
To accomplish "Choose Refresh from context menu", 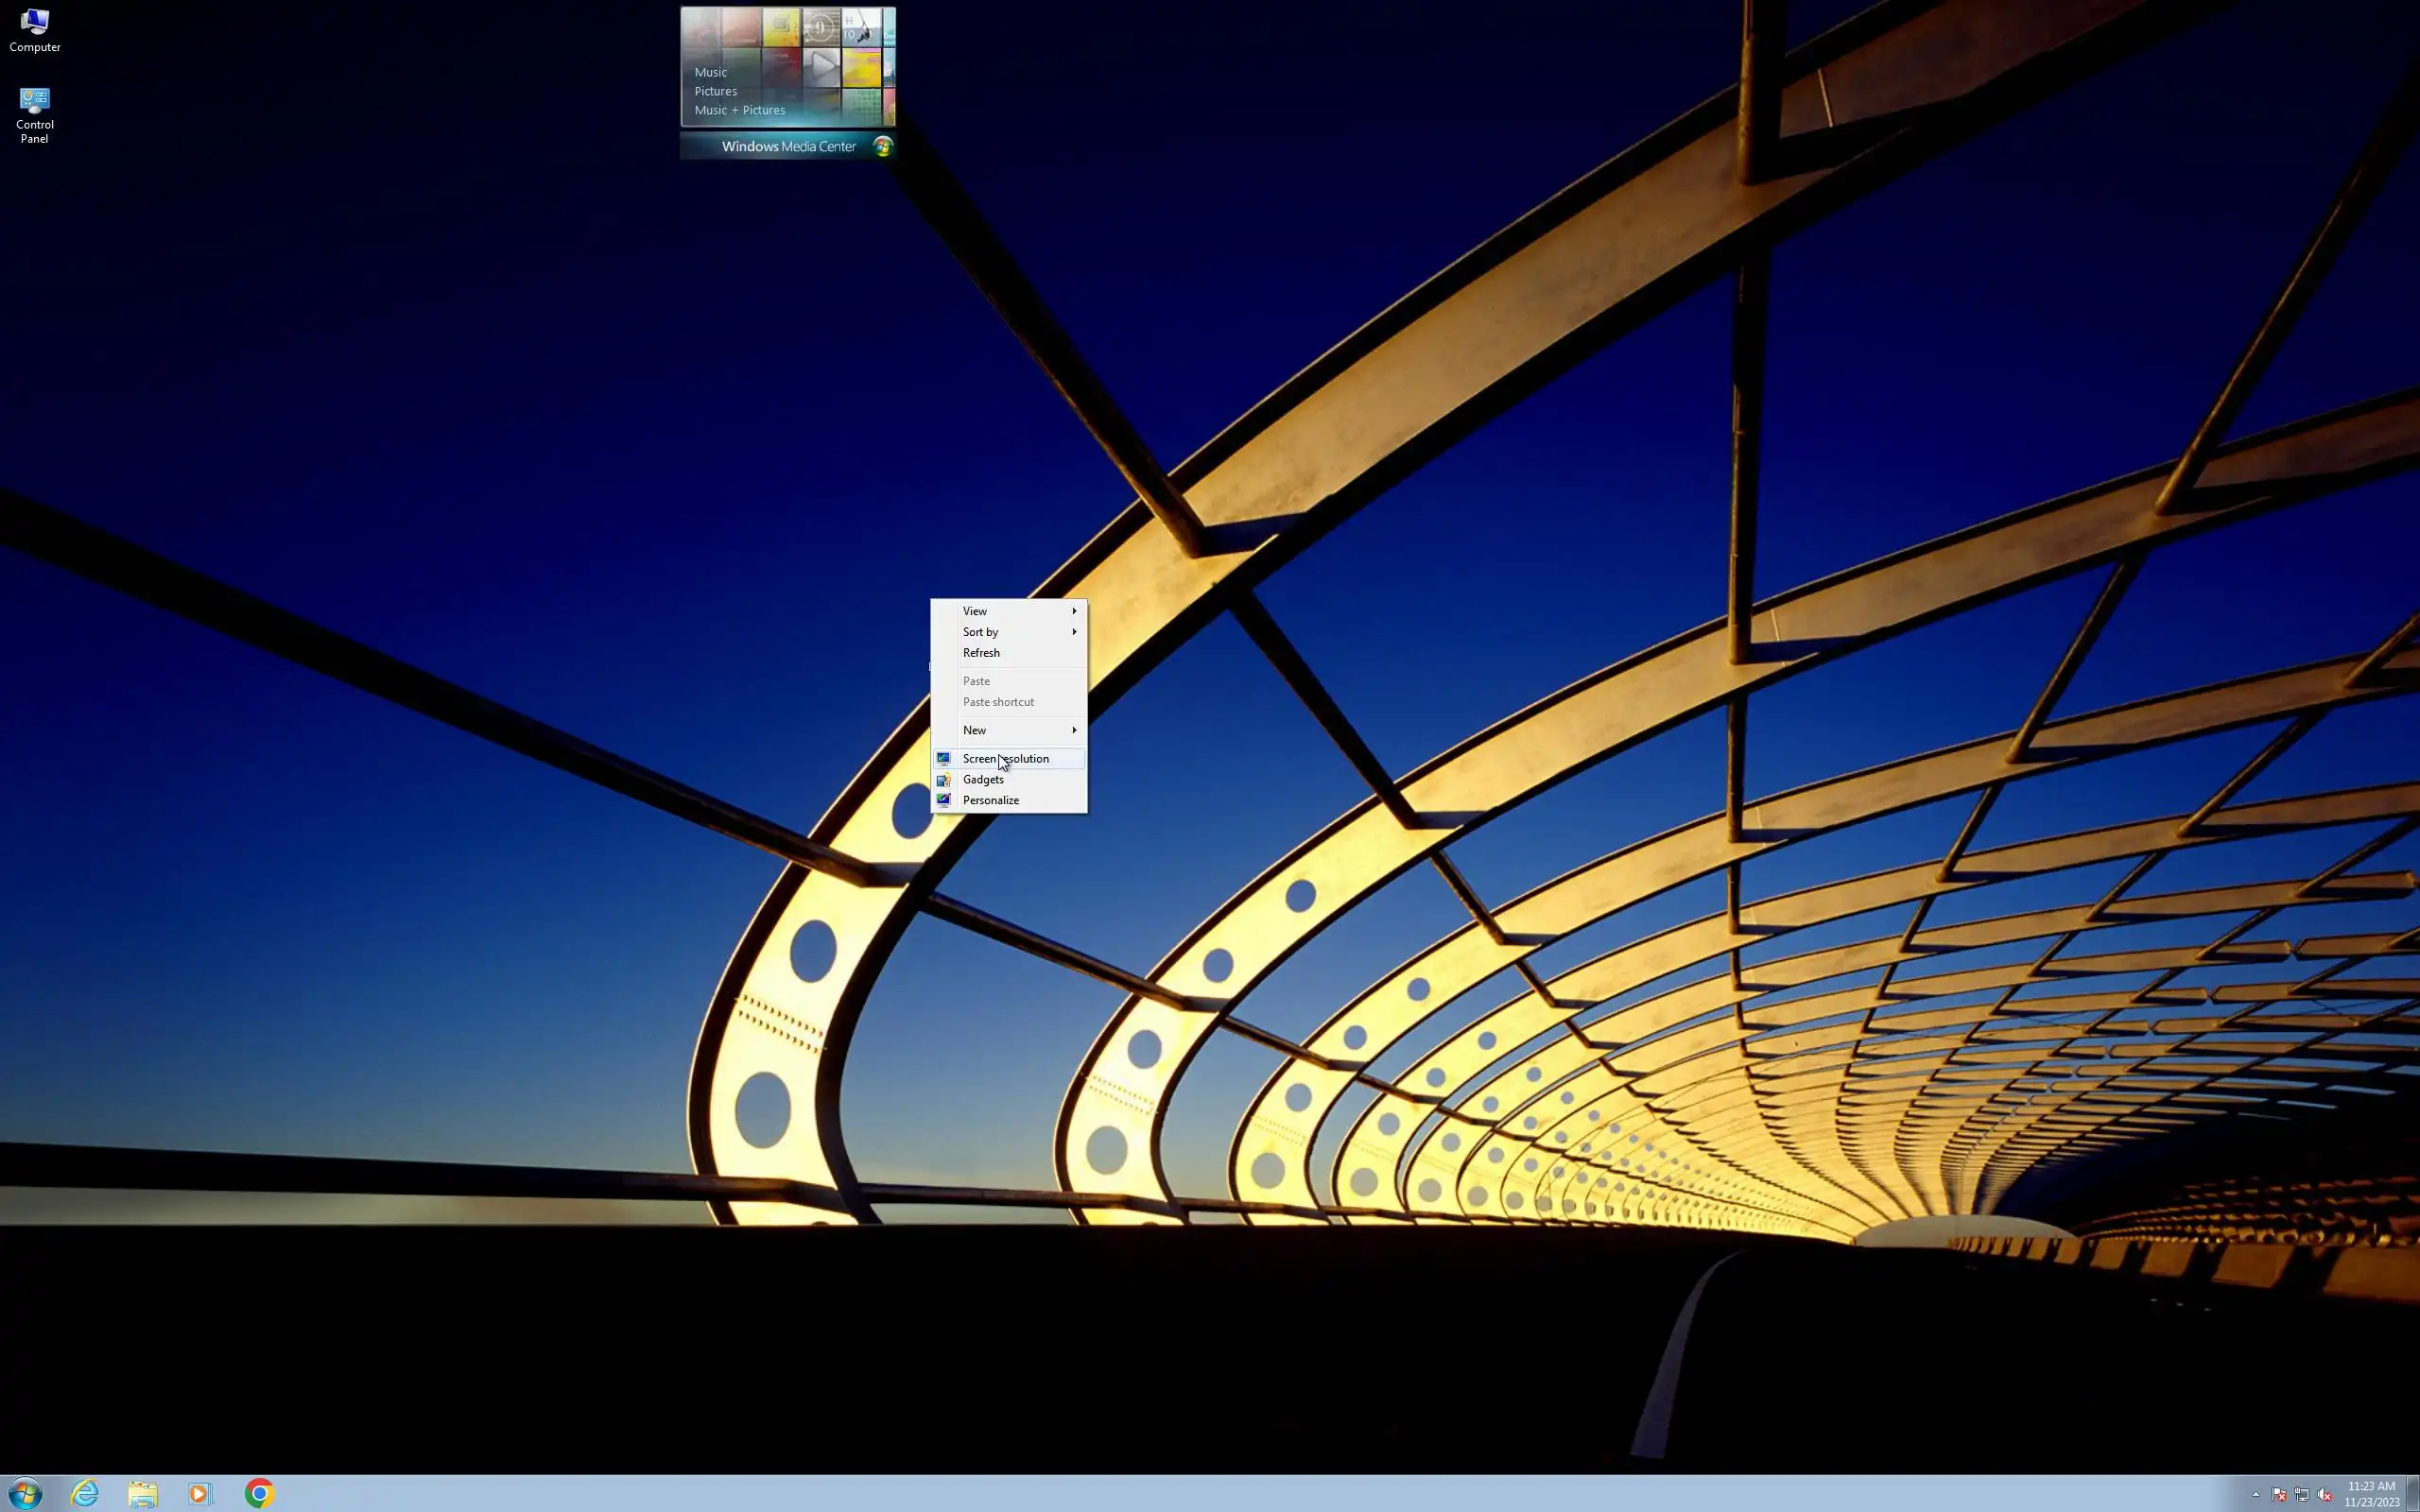I will (x=981, y=653).
